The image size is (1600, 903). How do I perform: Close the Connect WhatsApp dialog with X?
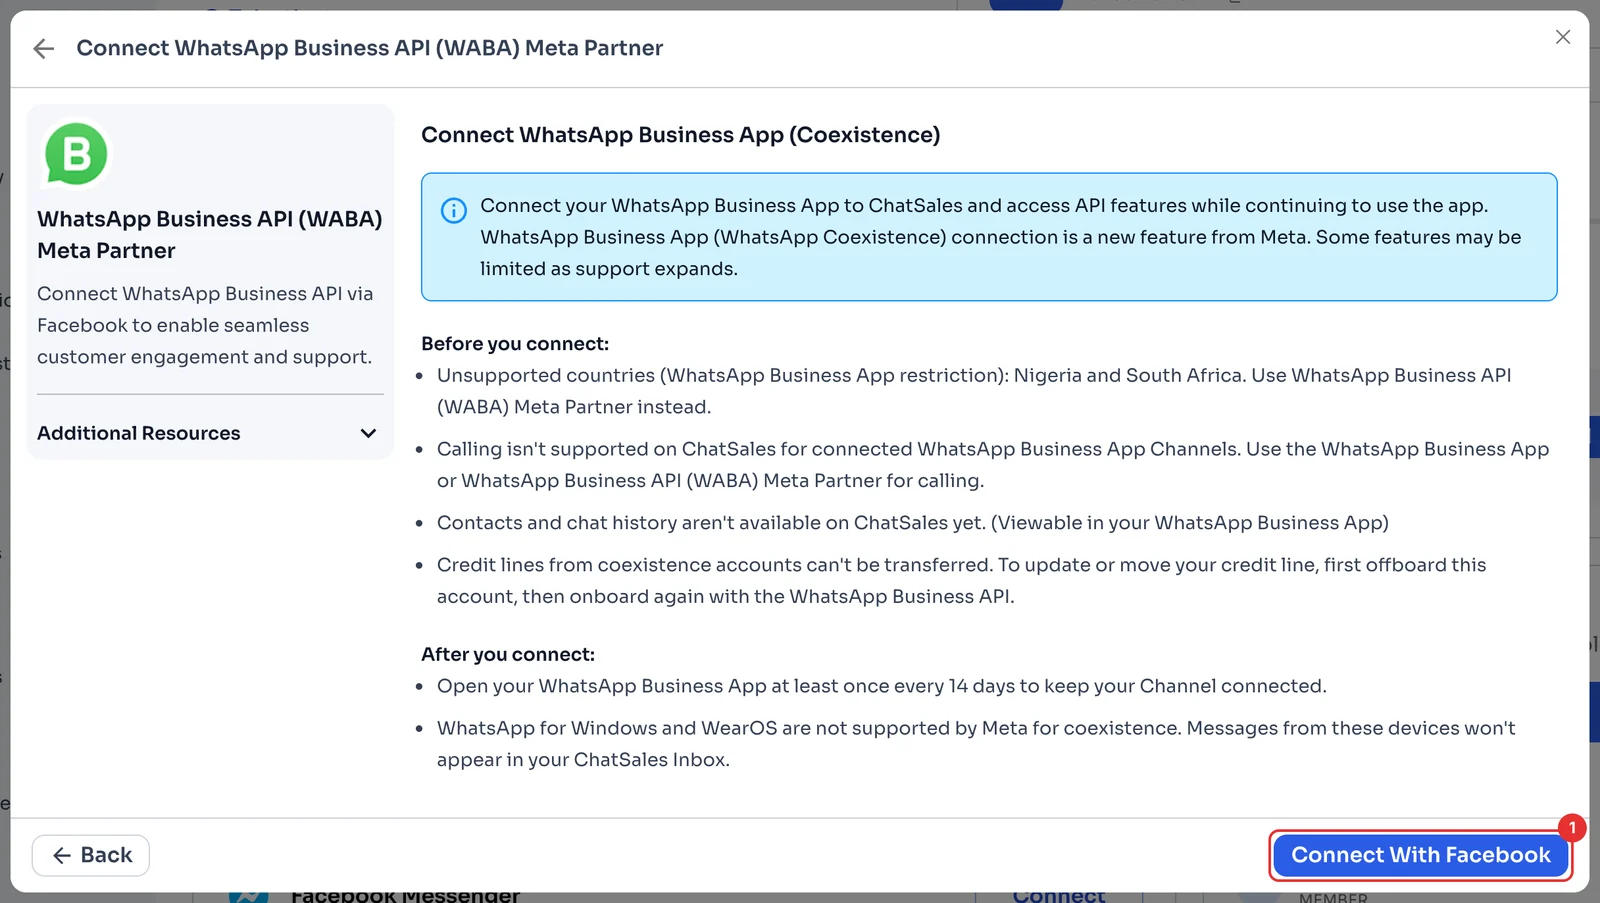click(1563, 37)
